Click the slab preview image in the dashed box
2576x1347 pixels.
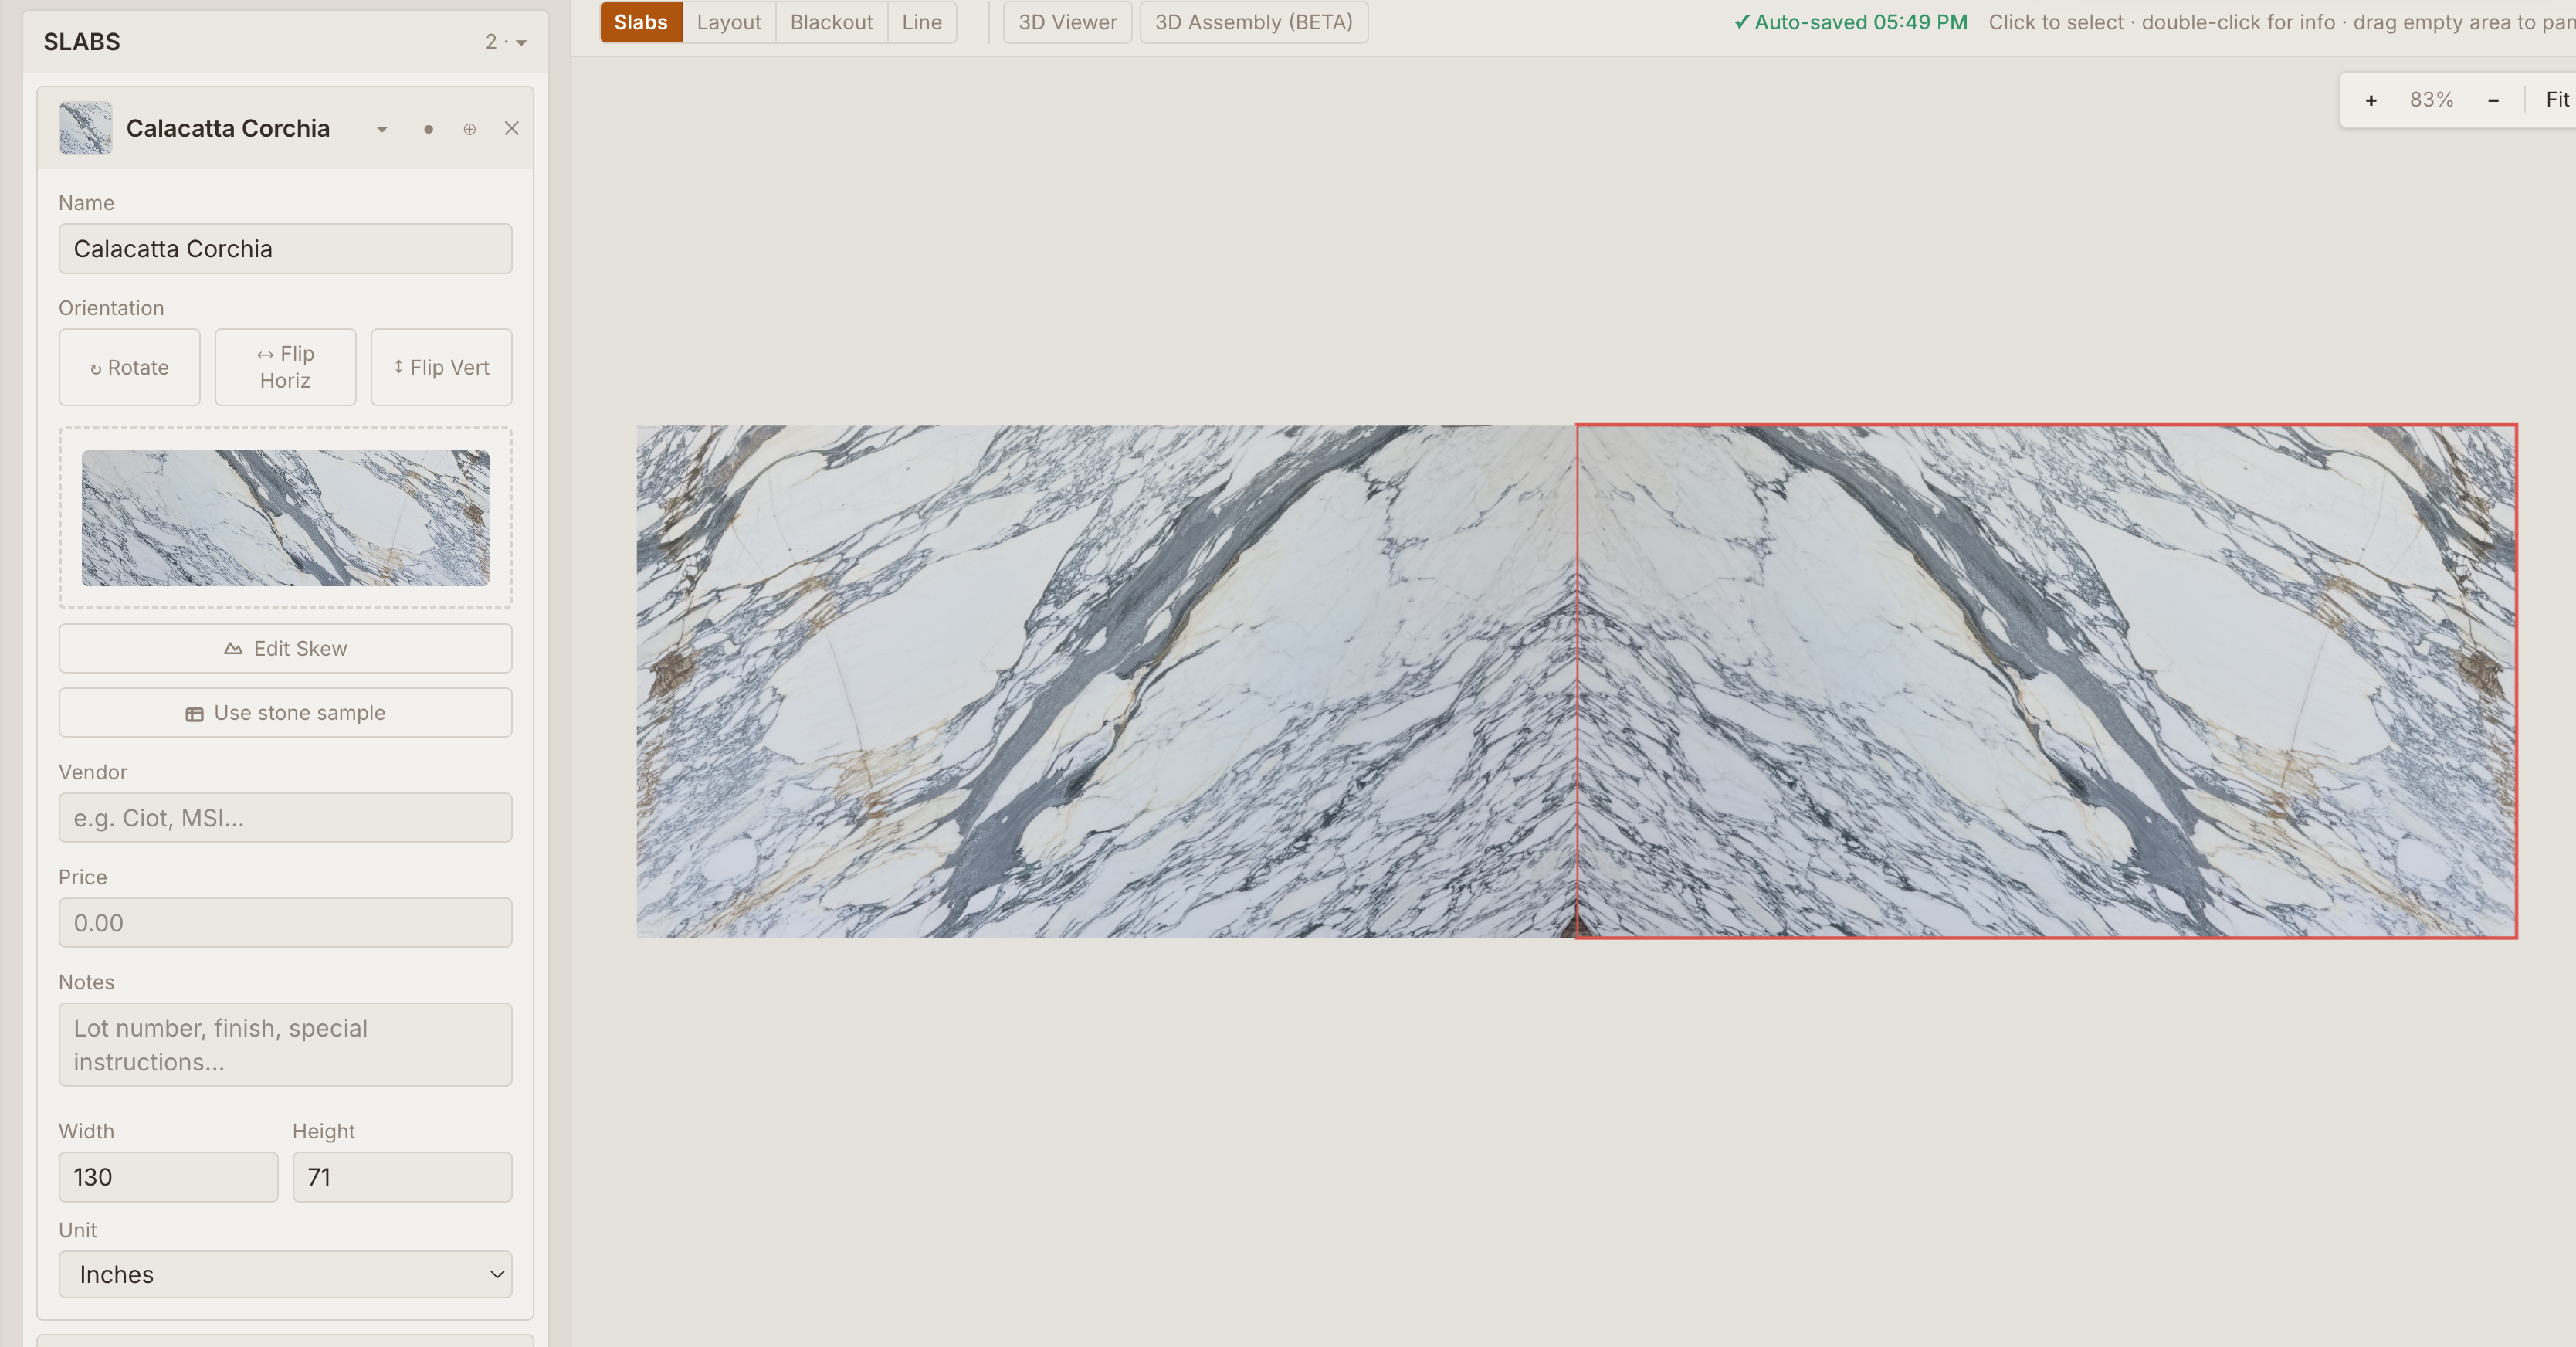pos(285,518)
